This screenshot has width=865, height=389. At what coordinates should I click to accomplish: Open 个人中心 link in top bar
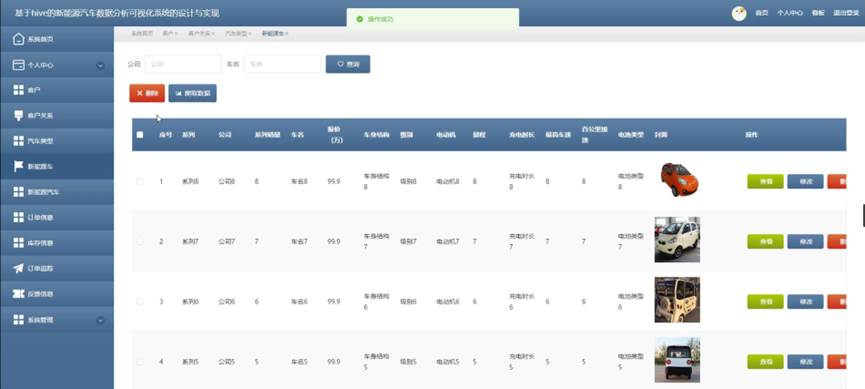pos(790,13)
